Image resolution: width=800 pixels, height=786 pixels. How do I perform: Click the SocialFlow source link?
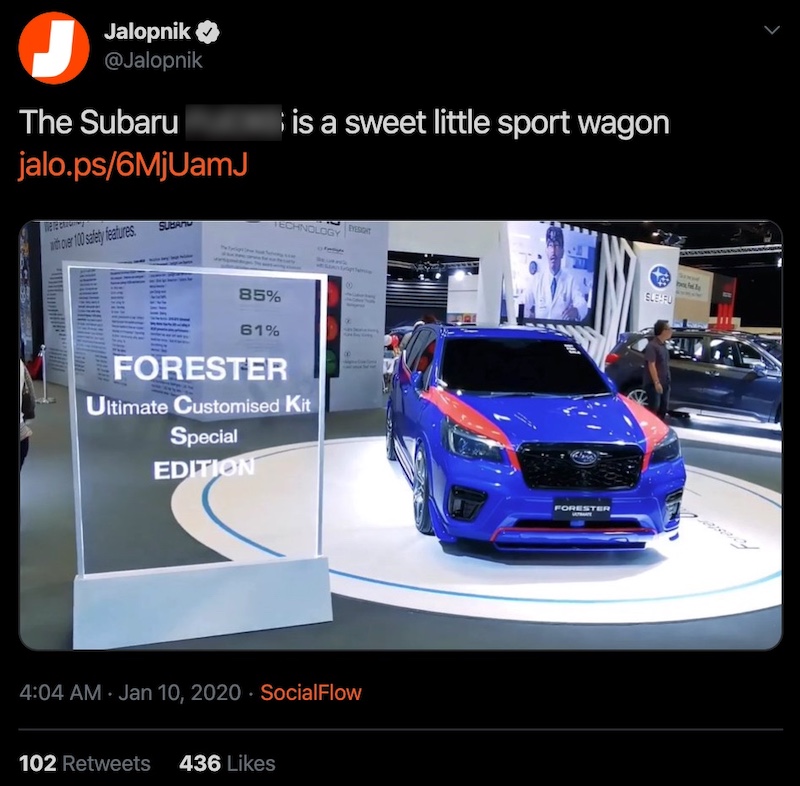click(311, 692)
